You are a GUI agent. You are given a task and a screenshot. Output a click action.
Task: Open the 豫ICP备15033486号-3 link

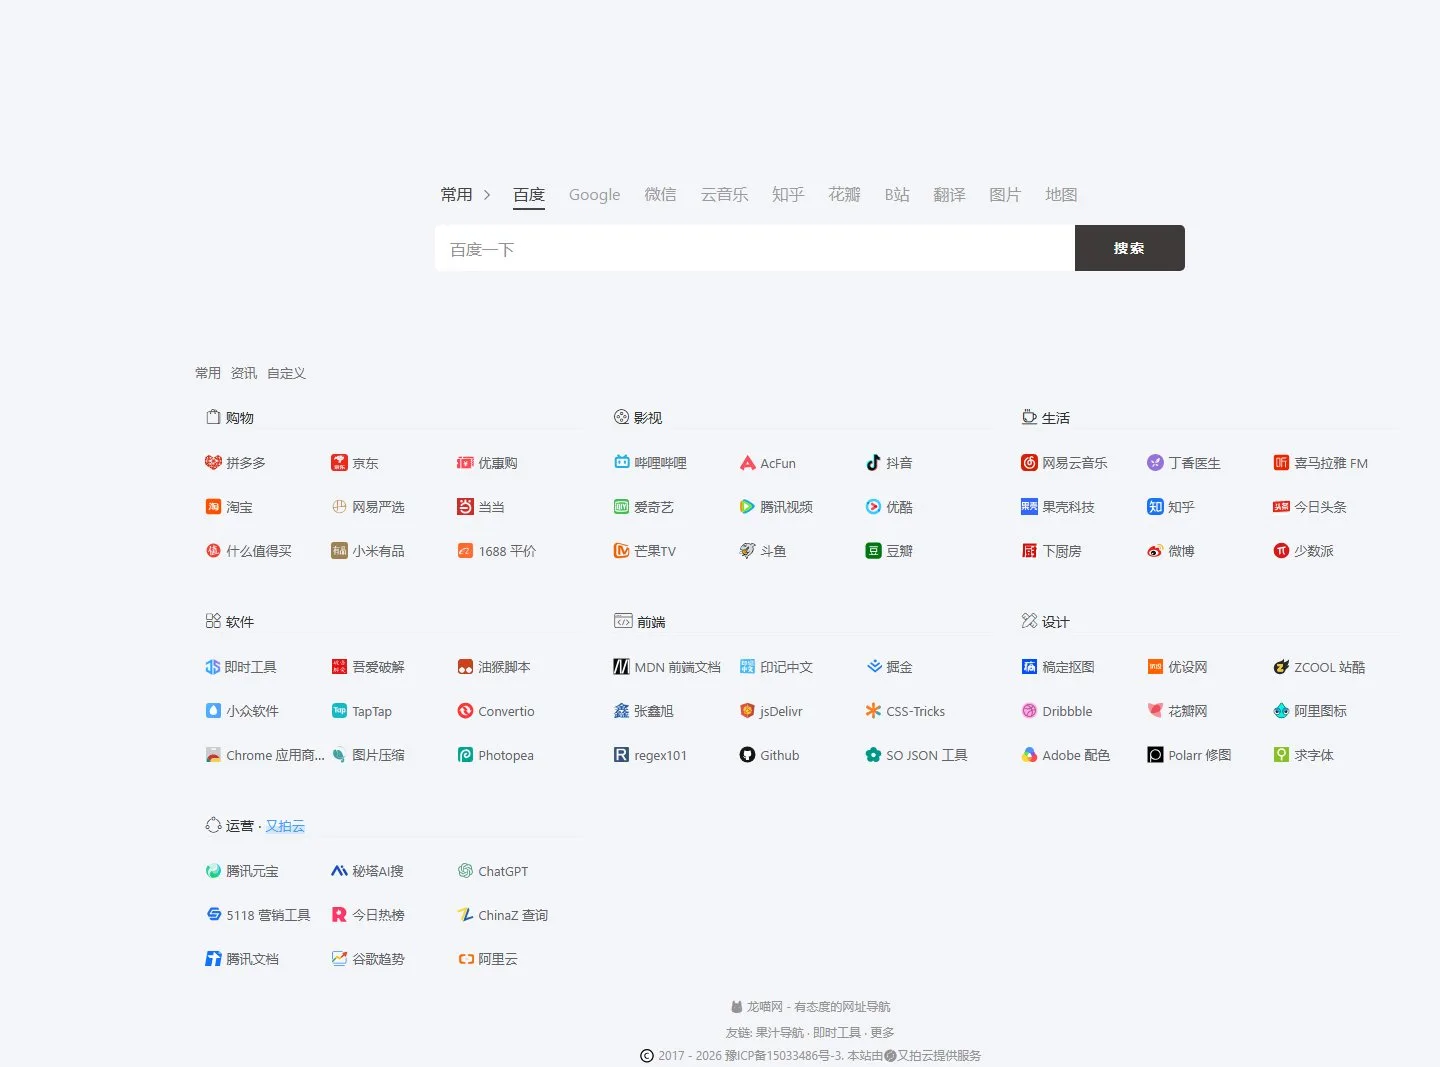click(x=783, y=1055)
